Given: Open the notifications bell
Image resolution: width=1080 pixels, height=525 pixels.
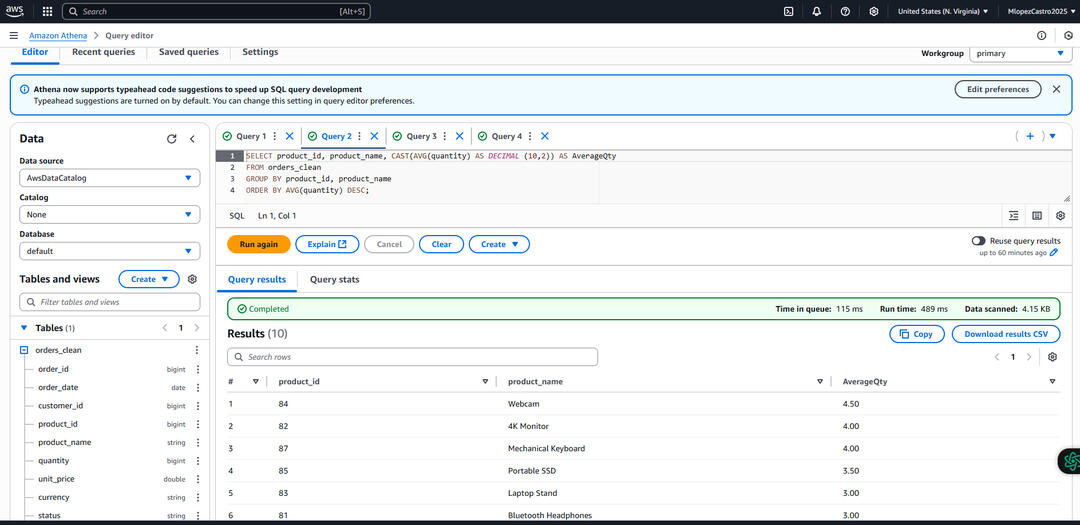Looking at the screenshot, I should (x=816, y=11).
